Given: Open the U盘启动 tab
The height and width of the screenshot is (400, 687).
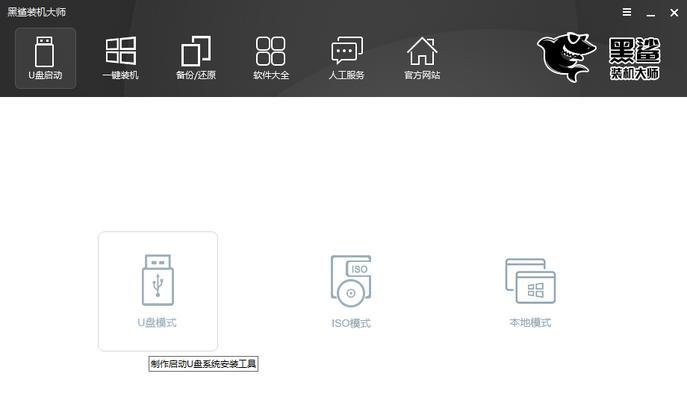Looking at the screenshot, I should [45, 58].
